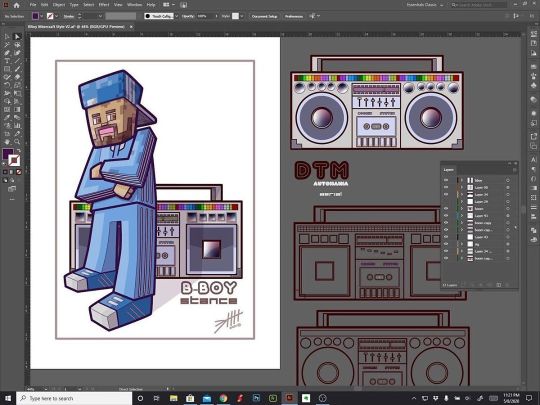This screenshot has width=540, height=405.
Task: Expand the boom layer contents
Action: click(x=462, y=209)
